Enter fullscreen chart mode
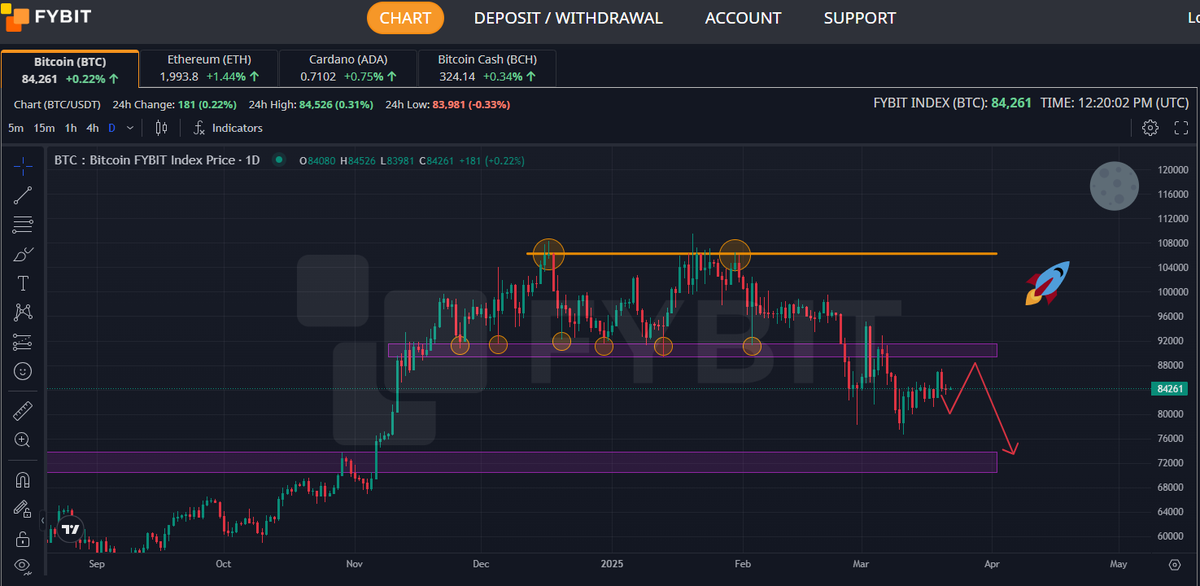 click(x=1181, y=128)
